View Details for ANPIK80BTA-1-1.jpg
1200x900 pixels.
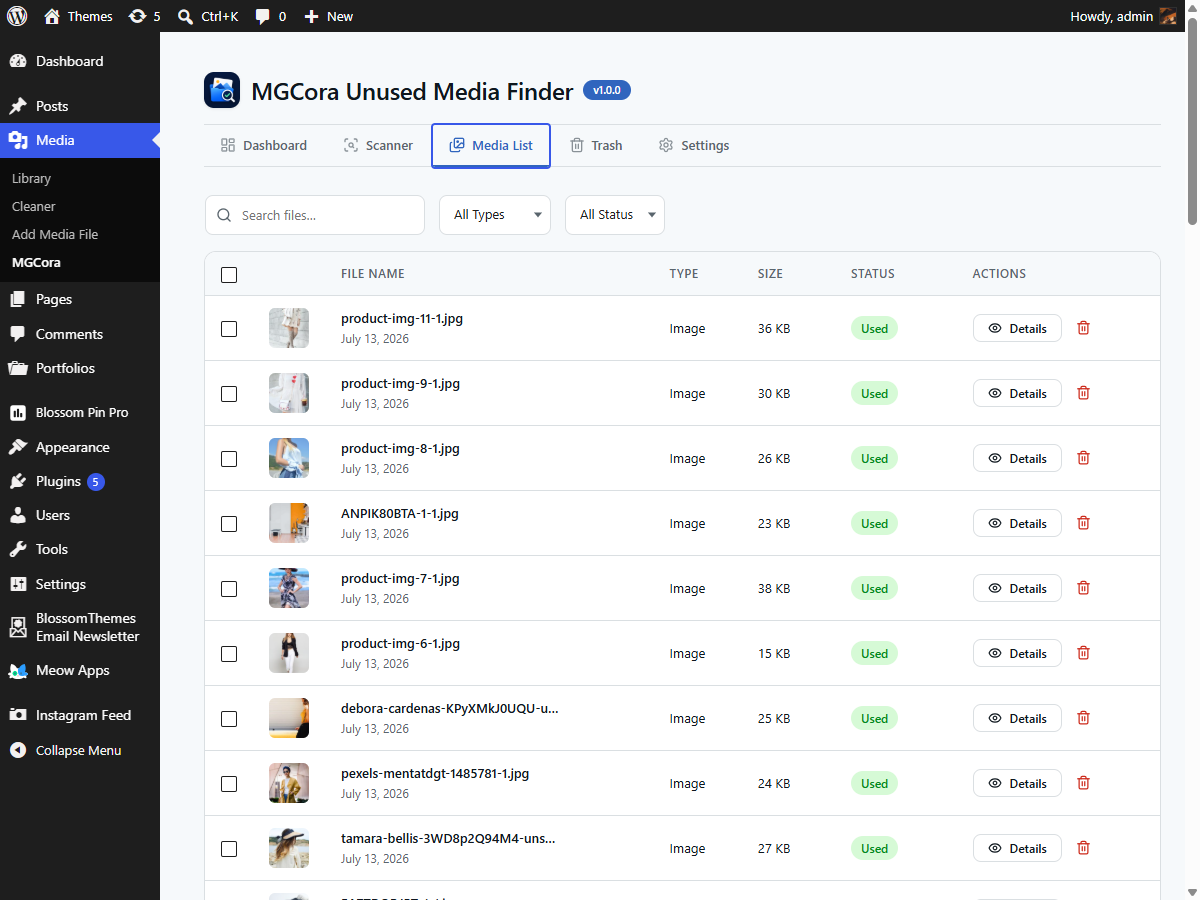tap(1017, 523)
